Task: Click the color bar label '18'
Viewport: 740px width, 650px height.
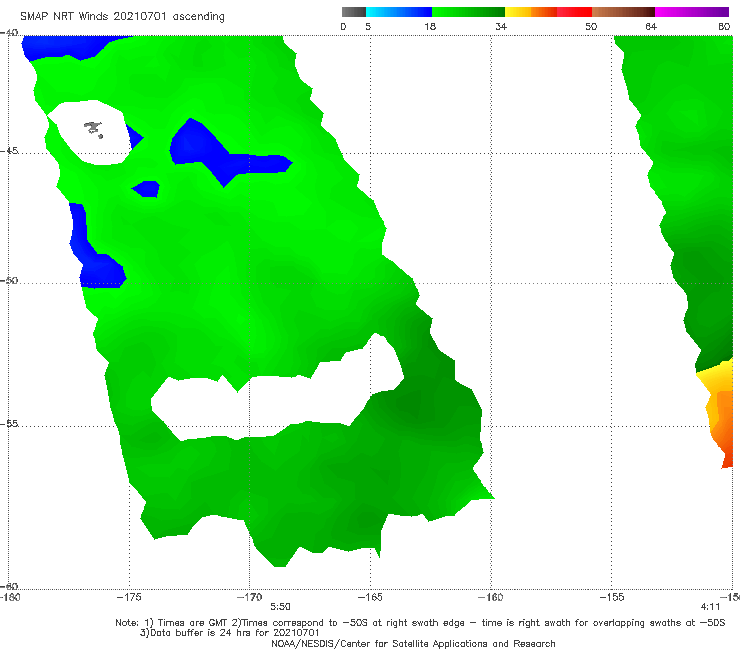Action: coord(430,27)
